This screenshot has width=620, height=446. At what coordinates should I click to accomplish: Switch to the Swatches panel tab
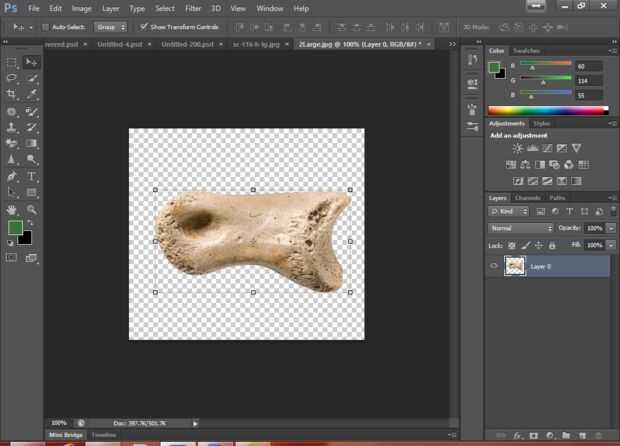[x=526, y=50]
